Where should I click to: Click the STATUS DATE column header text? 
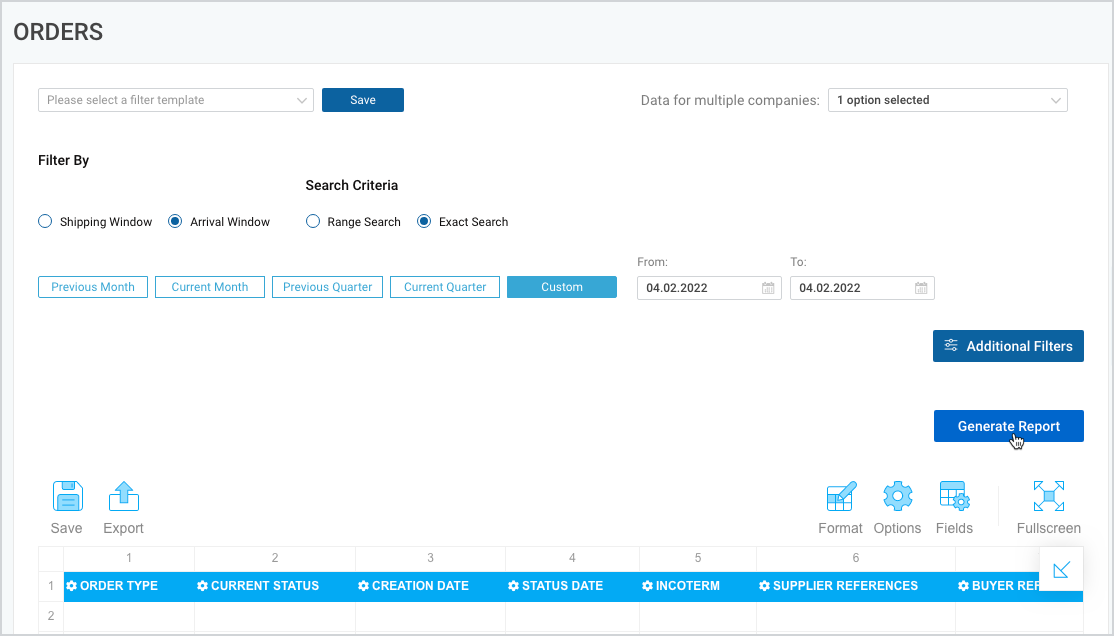pos(562,586)
